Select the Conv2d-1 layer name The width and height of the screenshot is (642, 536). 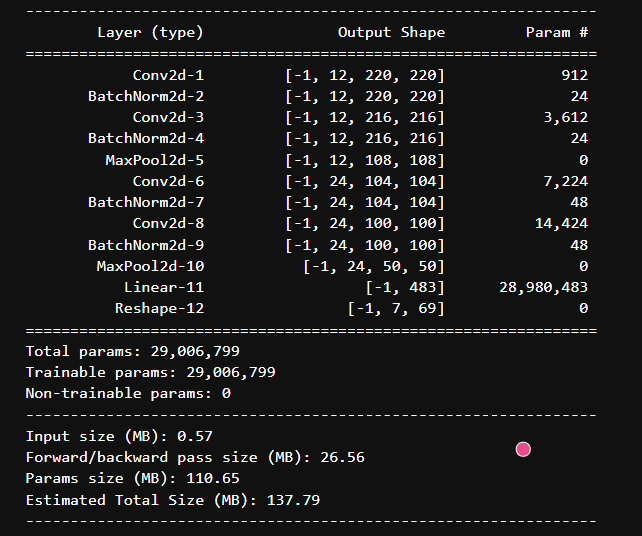168,75
